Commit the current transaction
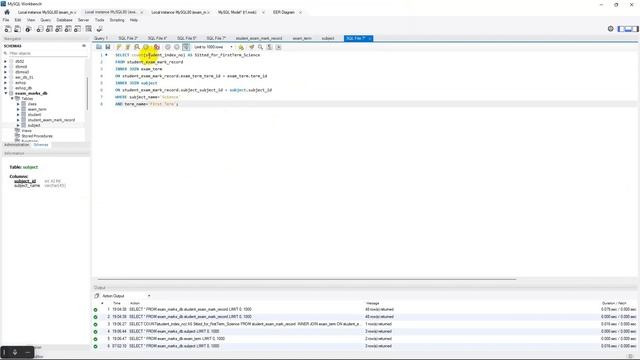This screenshot has width=640, height=360. pyautogui.click(x=168, y=47)
